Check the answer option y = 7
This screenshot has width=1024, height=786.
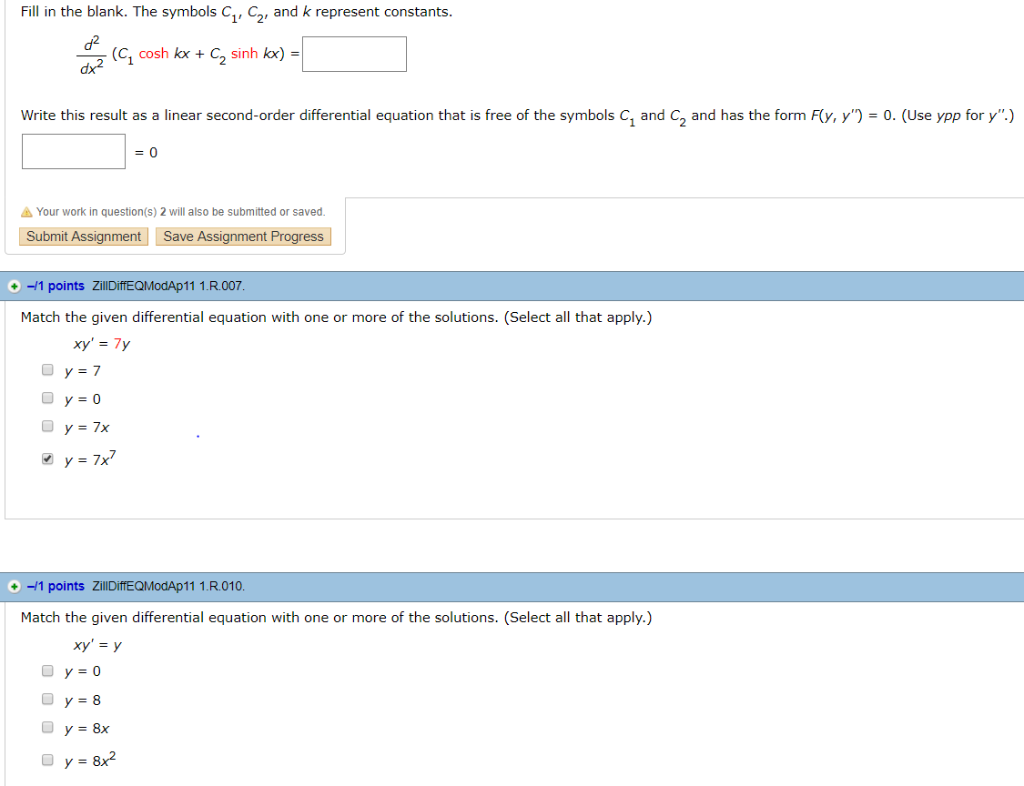47,369
